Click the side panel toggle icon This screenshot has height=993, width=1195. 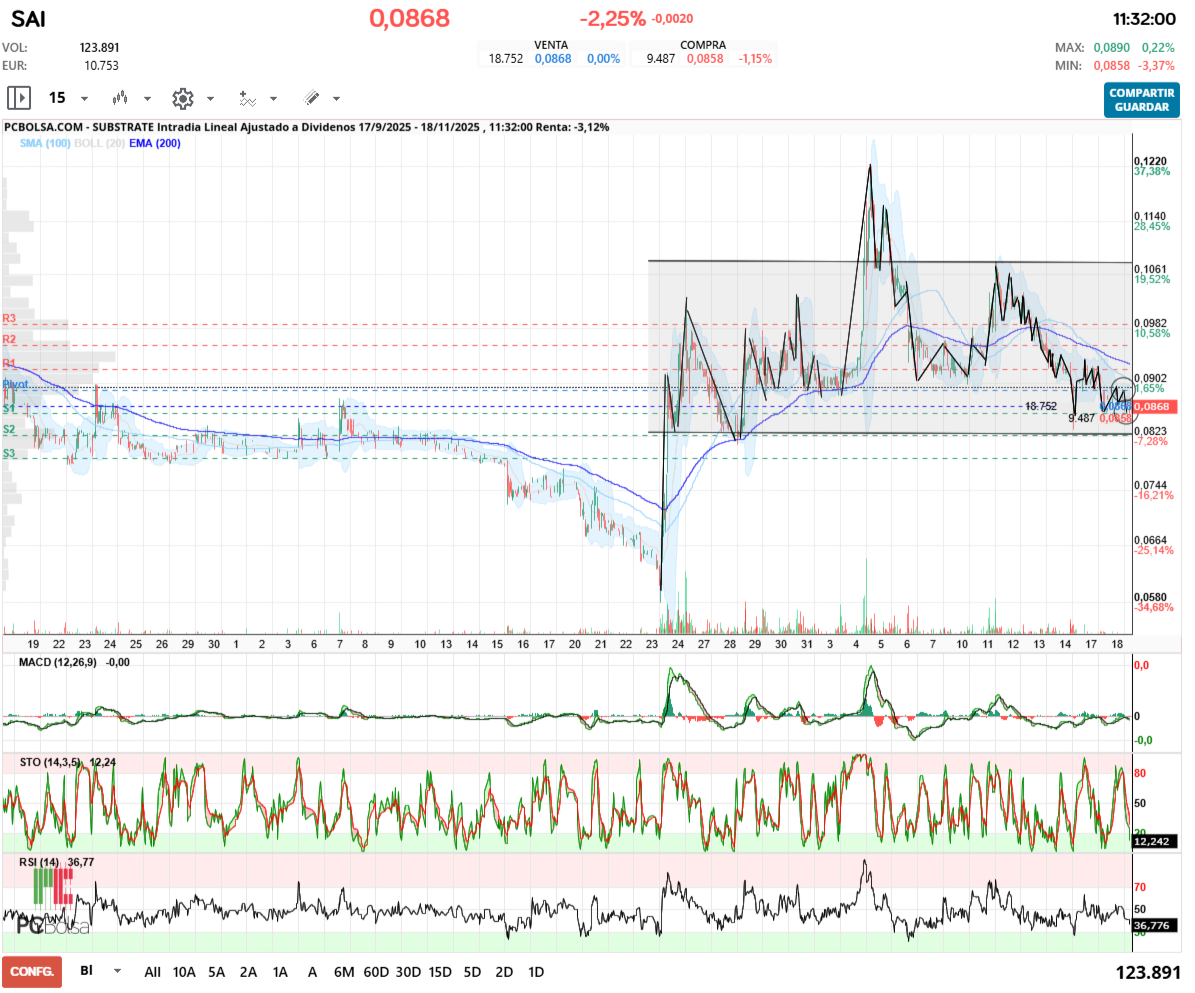coord(19,98)
